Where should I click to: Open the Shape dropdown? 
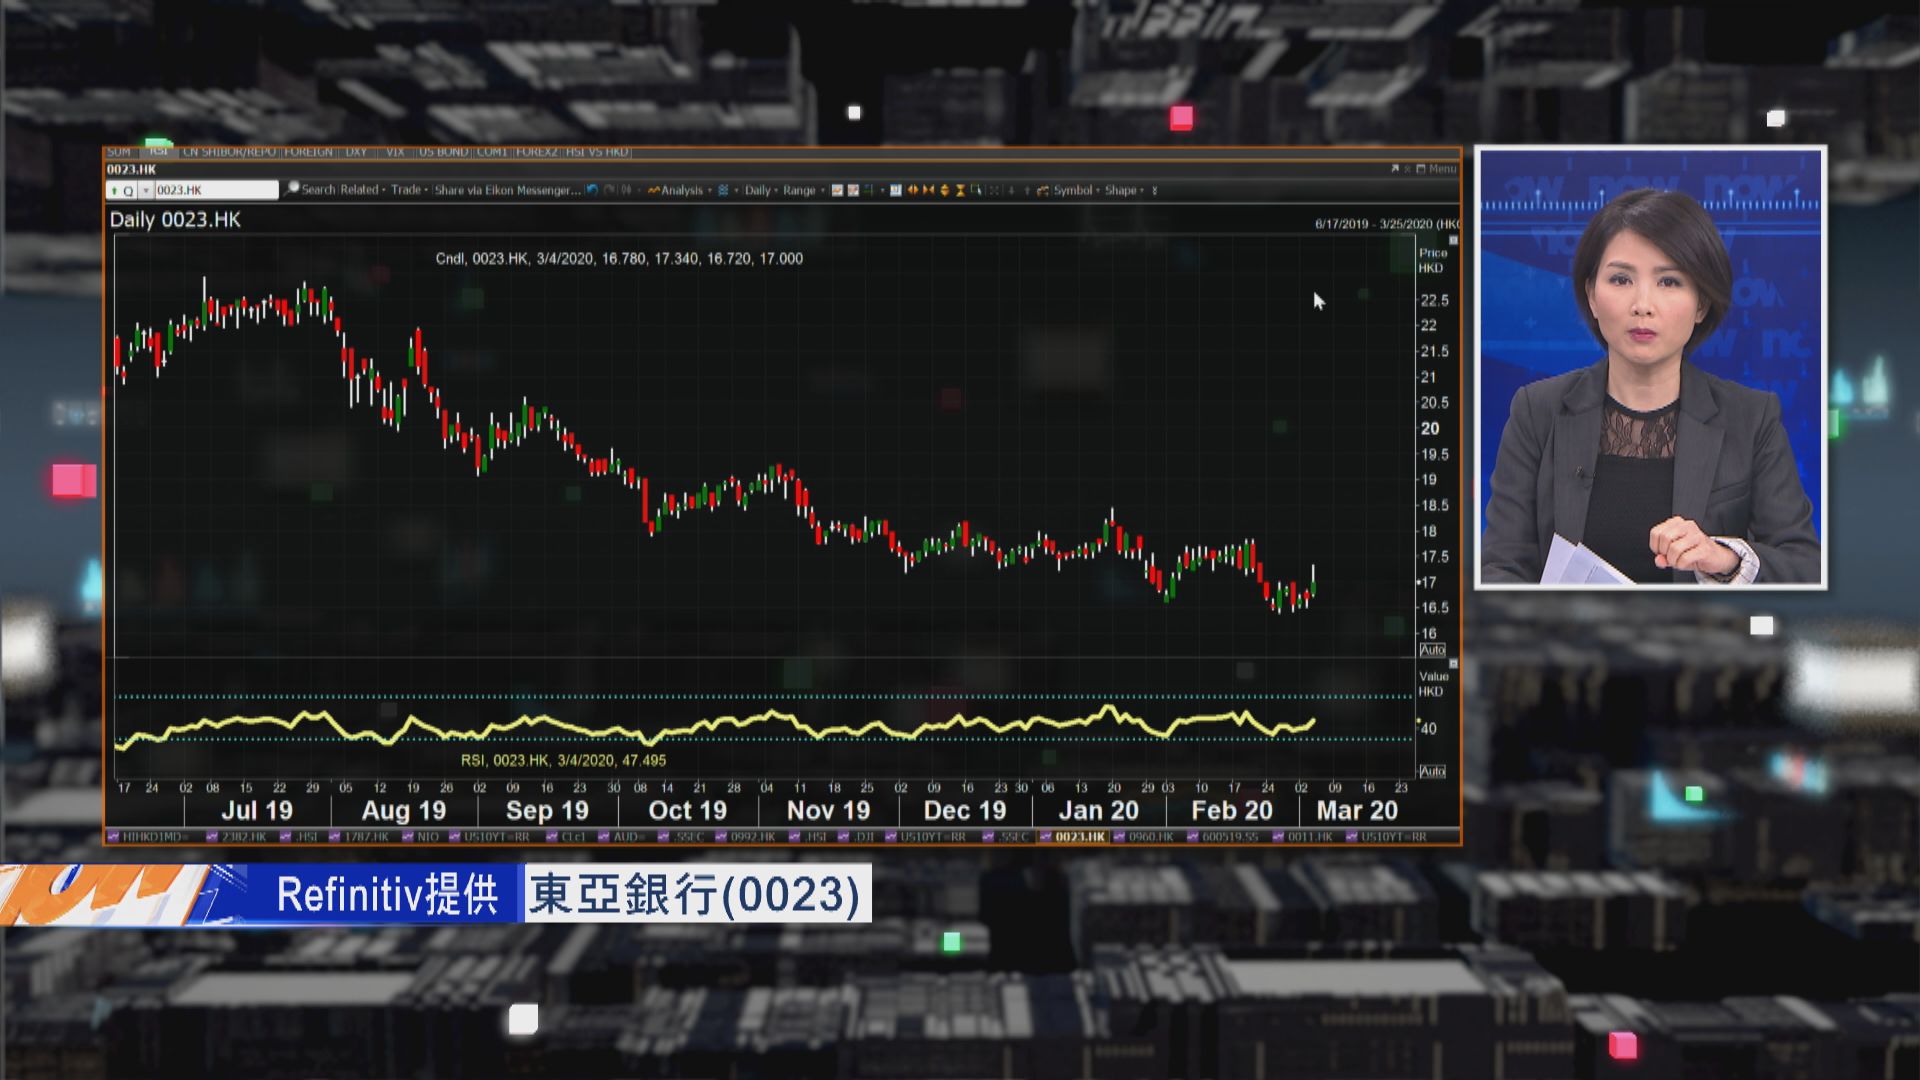coord(1121,190)
